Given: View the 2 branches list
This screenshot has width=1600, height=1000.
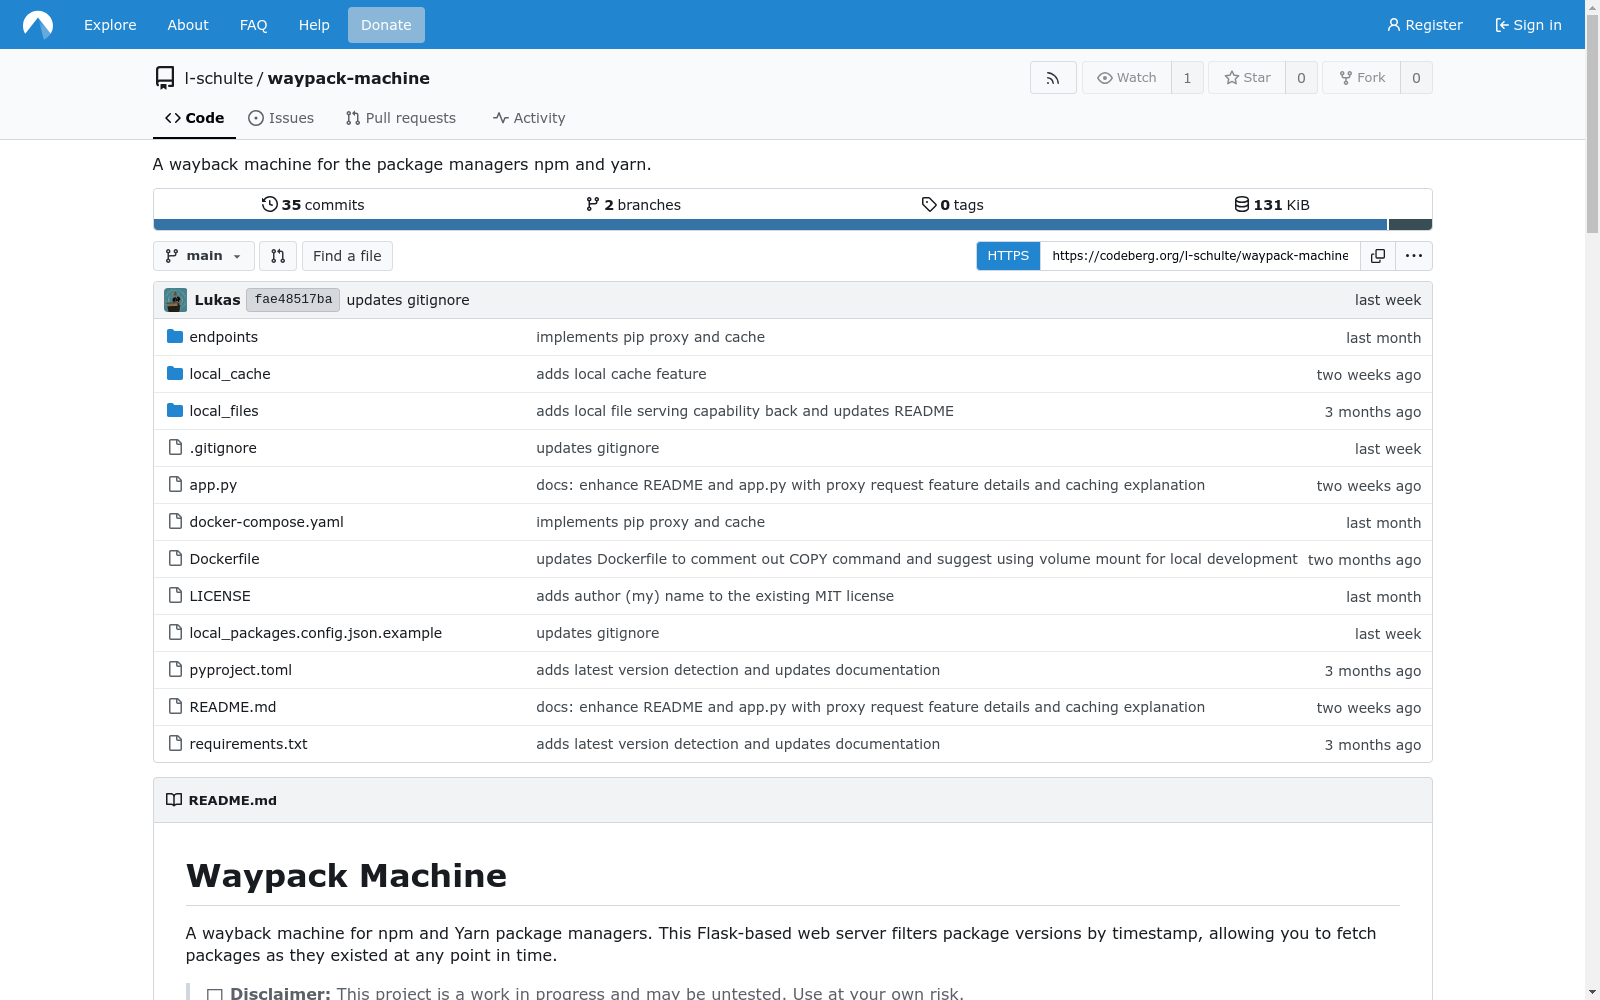Looking at the screenshot, I should 633,204.
